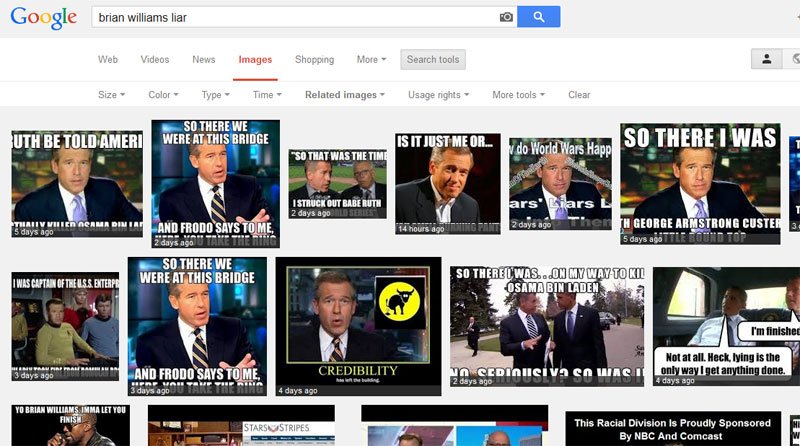Open the account profile icon button
800x446 pixels.
(766, 59)
